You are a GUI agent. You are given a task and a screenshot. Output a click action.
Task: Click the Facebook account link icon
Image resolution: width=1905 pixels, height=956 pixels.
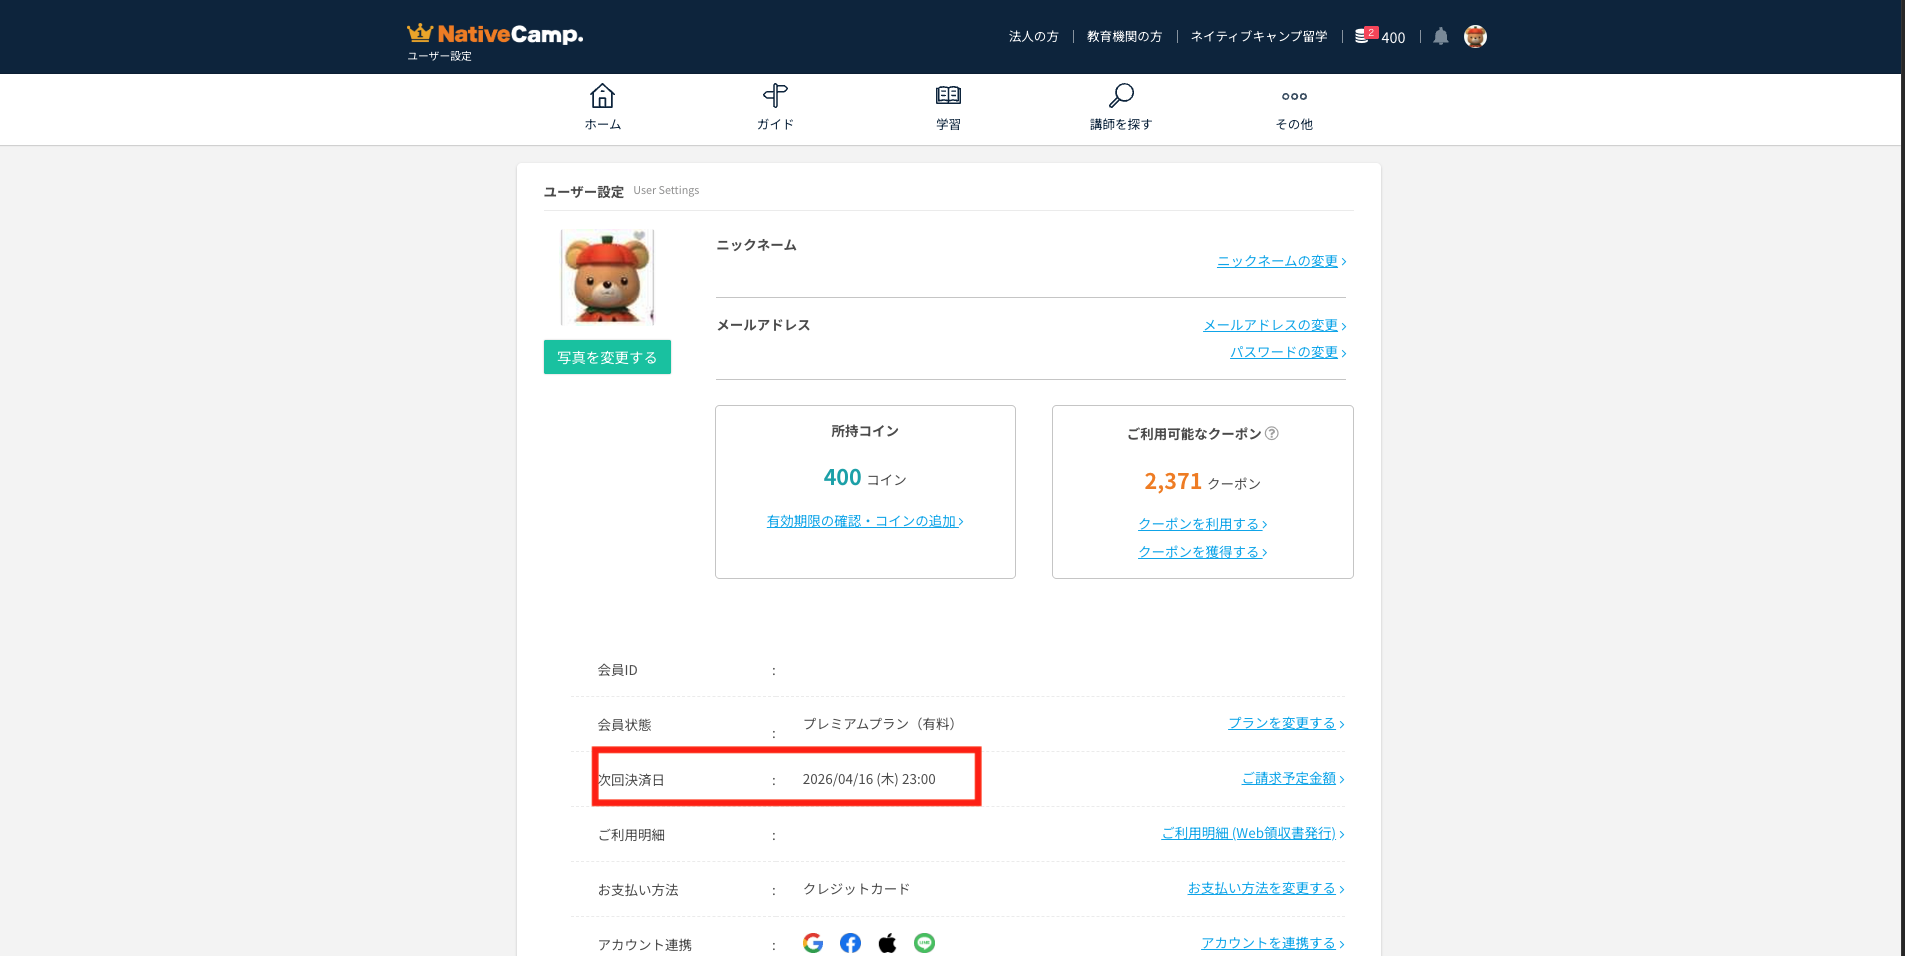(x=850, y=943)
